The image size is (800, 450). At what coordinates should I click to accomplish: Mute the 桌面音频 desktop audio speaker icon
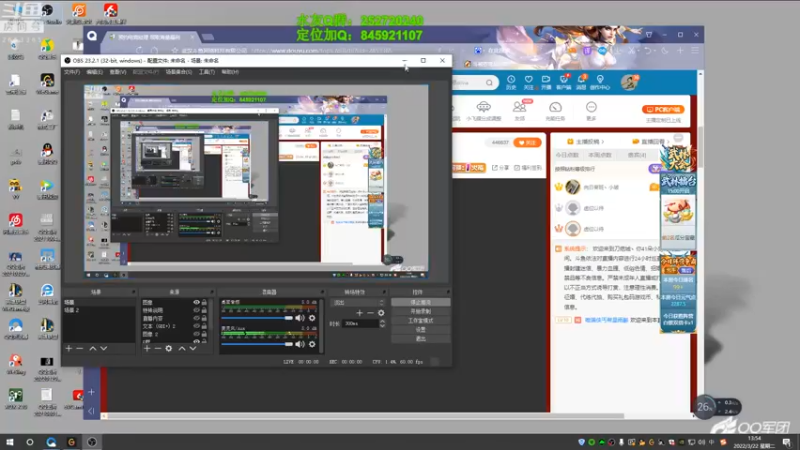[300, 318]
